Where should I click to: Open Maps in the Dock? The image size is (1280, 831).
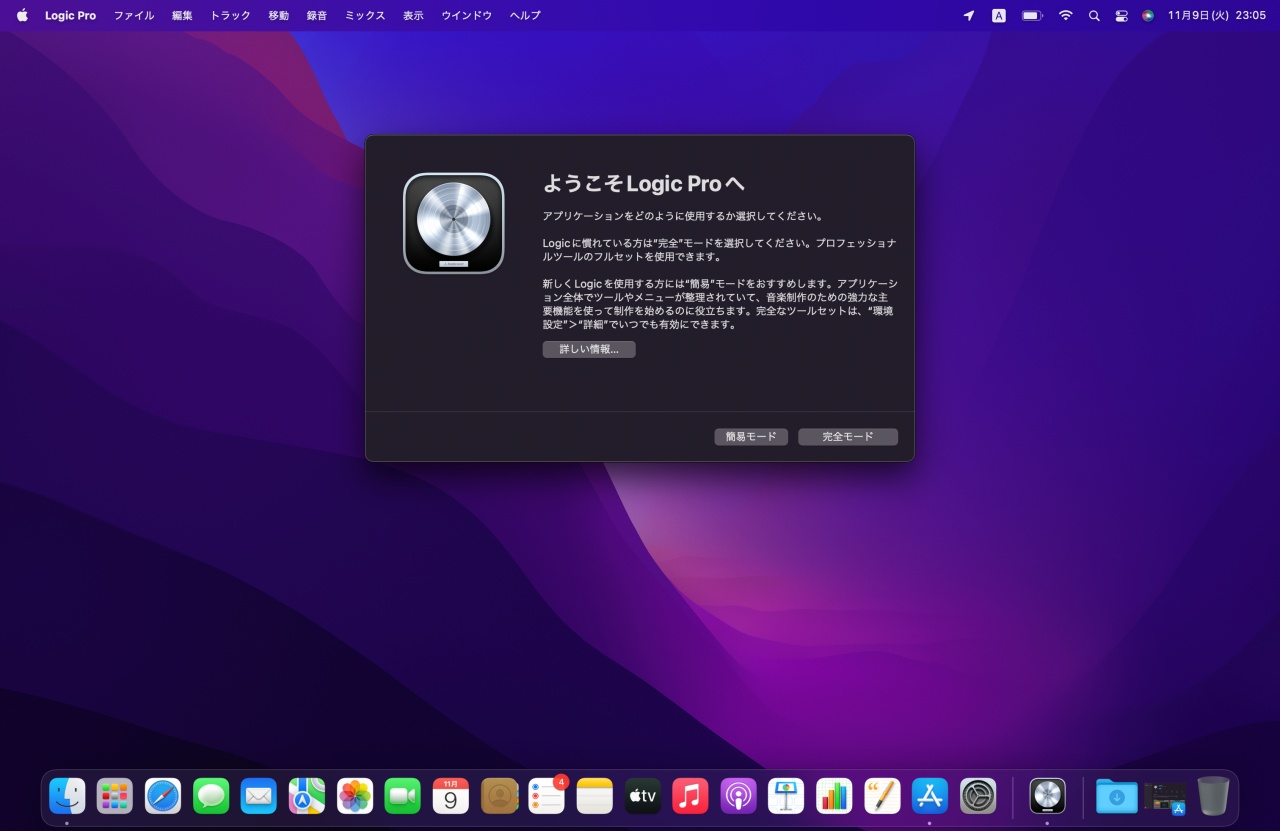307,796
